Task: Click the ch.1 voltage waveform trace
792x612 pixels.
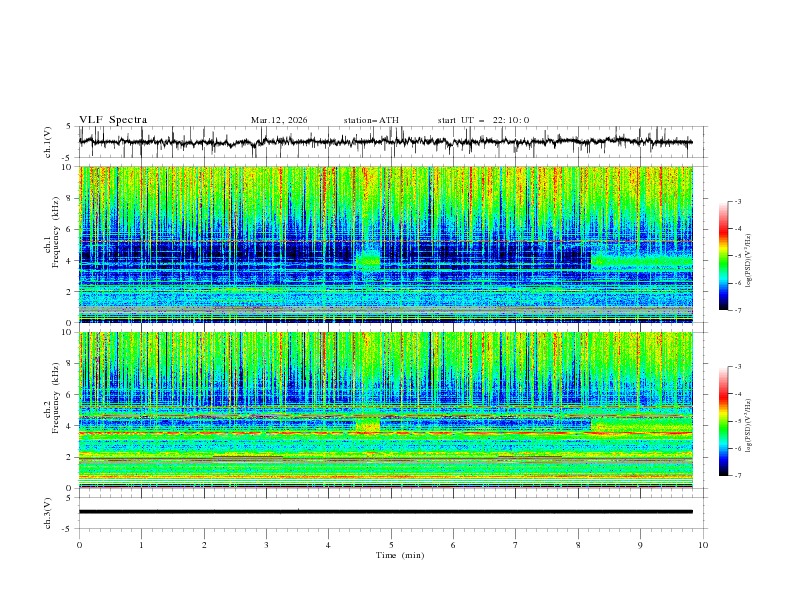Action: 385,142
